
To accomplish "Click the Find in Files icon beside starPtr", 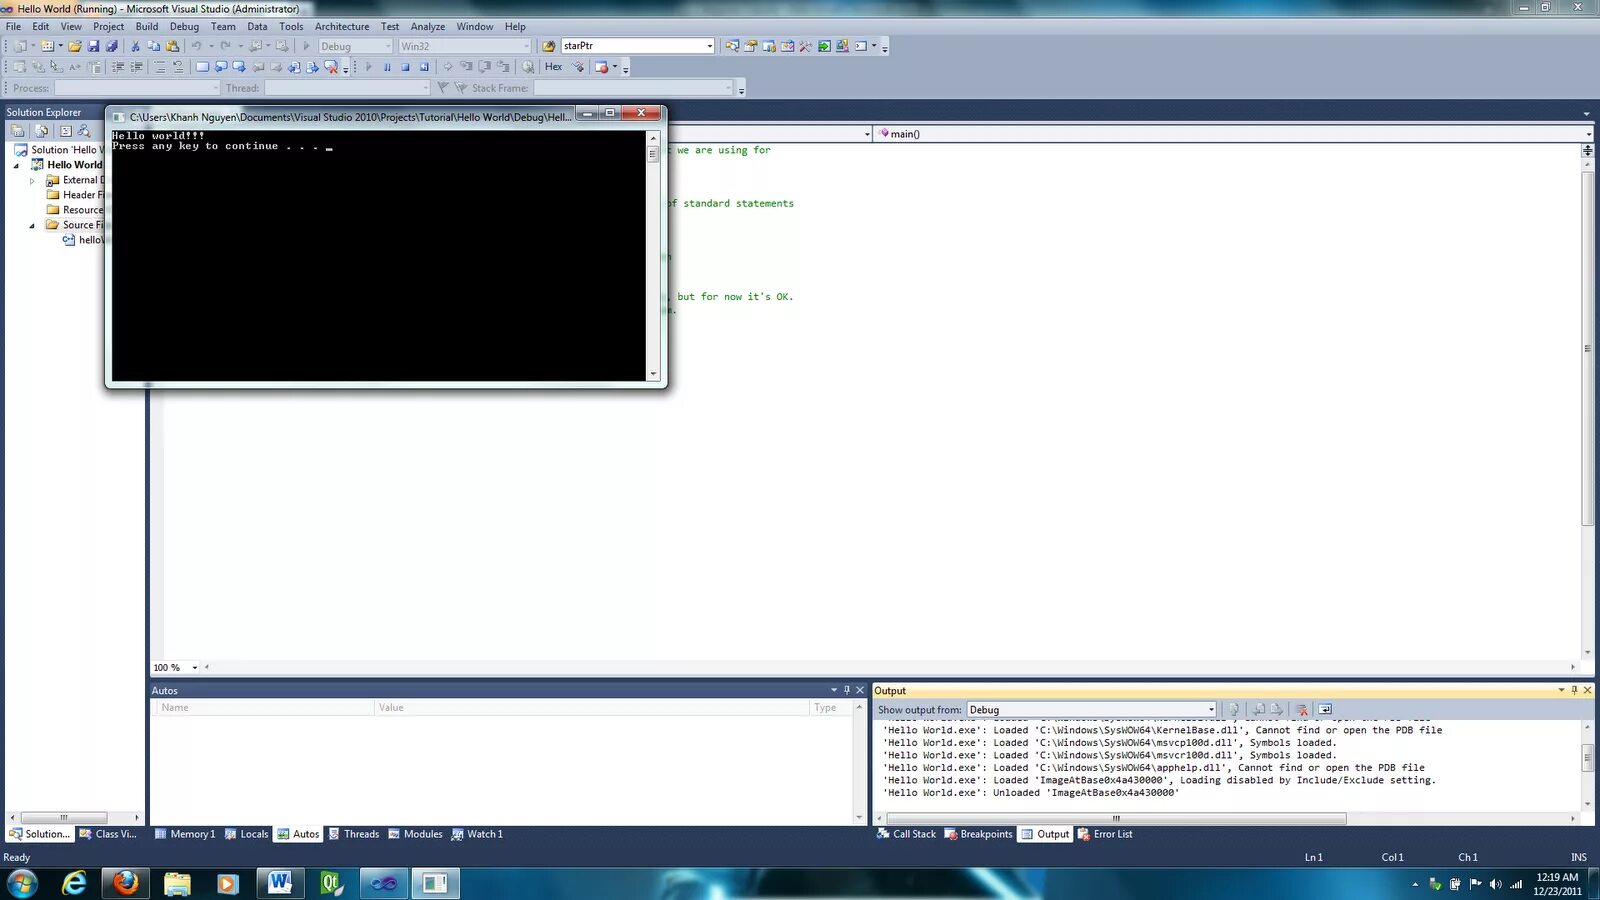I will point(548,46).
